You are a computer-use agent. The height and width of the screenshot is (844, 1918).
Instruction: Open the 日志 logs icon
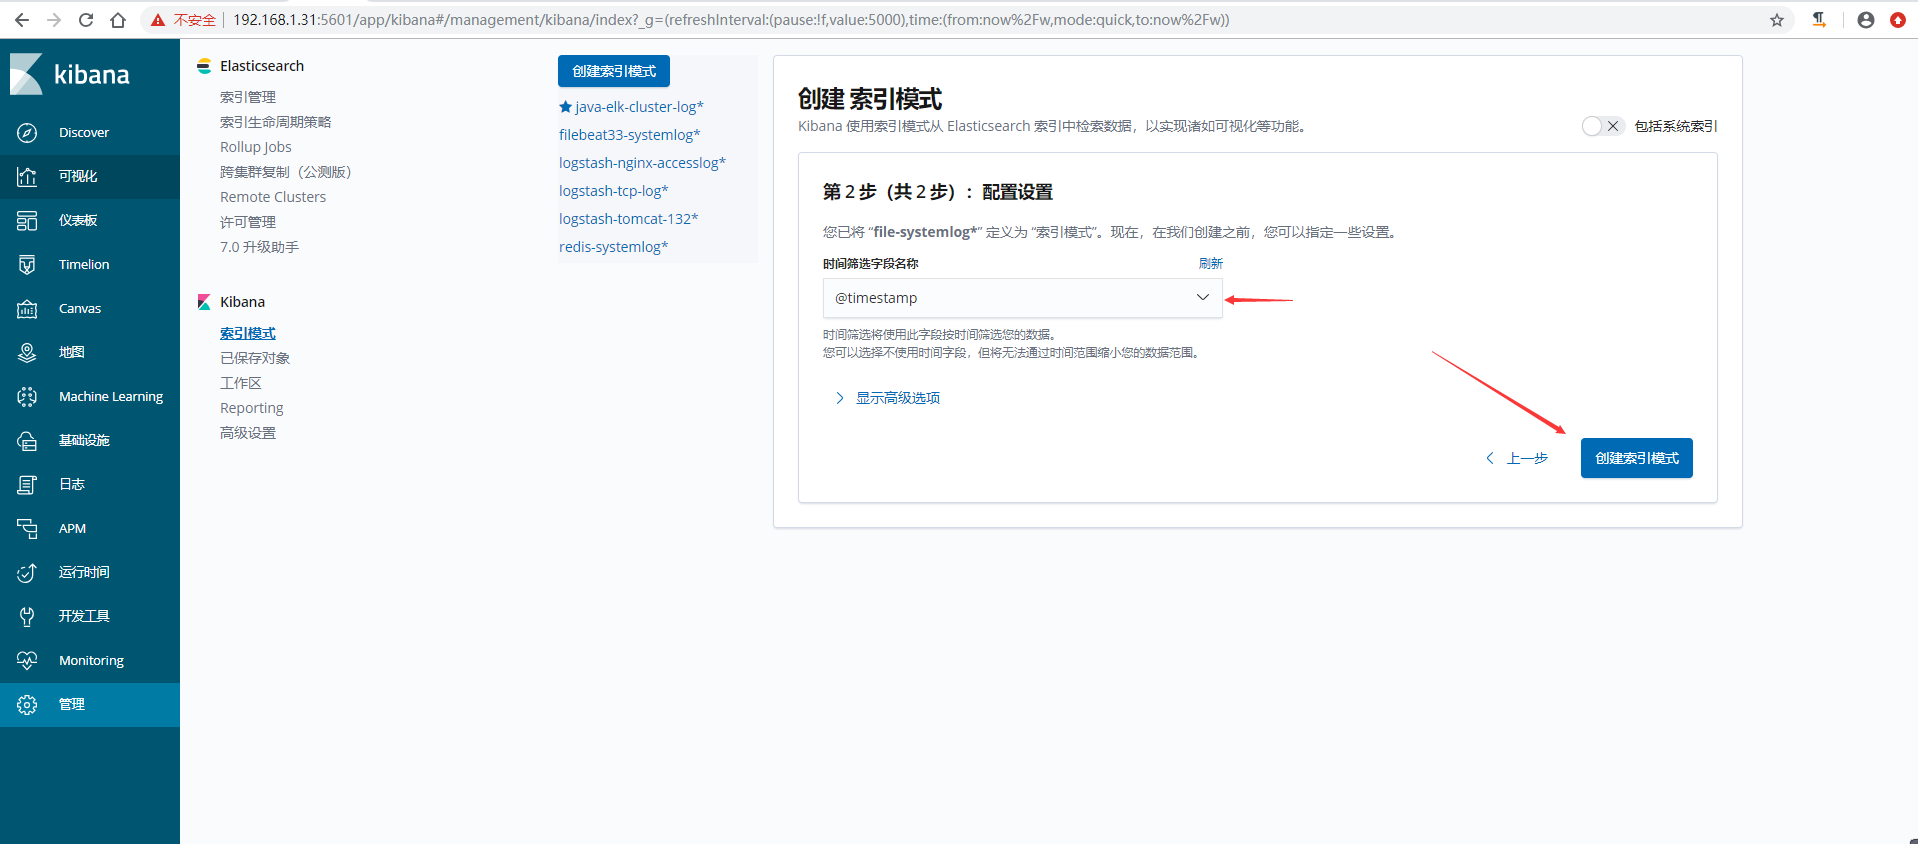click(x=27, y=484)
